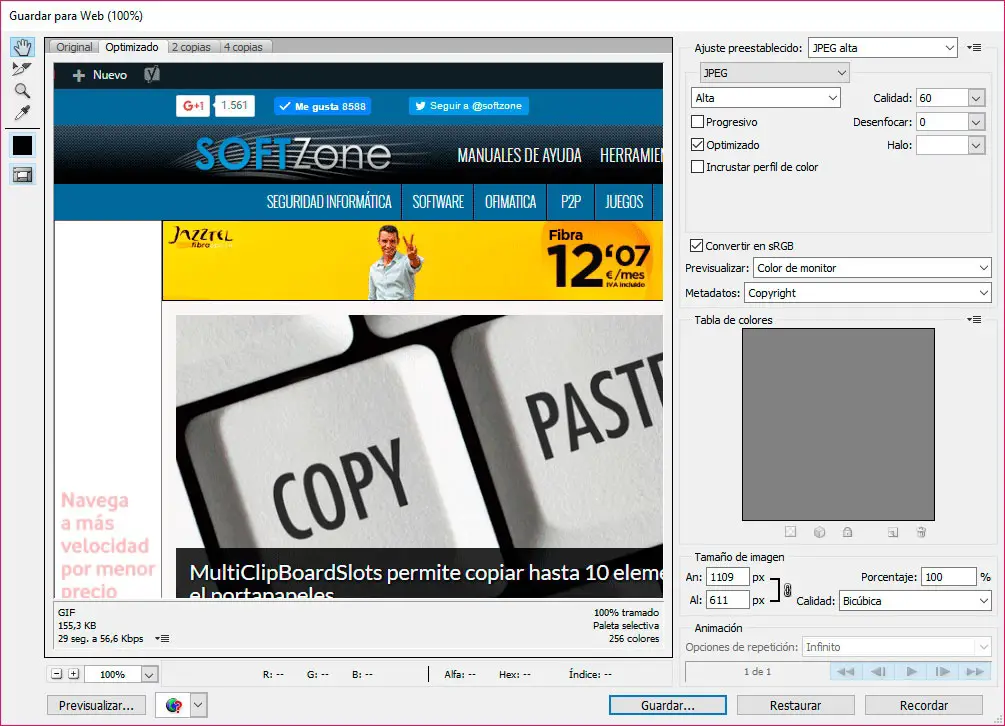Open the preset options flyout menu icon
This screenshot has height=726, width=1005.
click(974, 47)
